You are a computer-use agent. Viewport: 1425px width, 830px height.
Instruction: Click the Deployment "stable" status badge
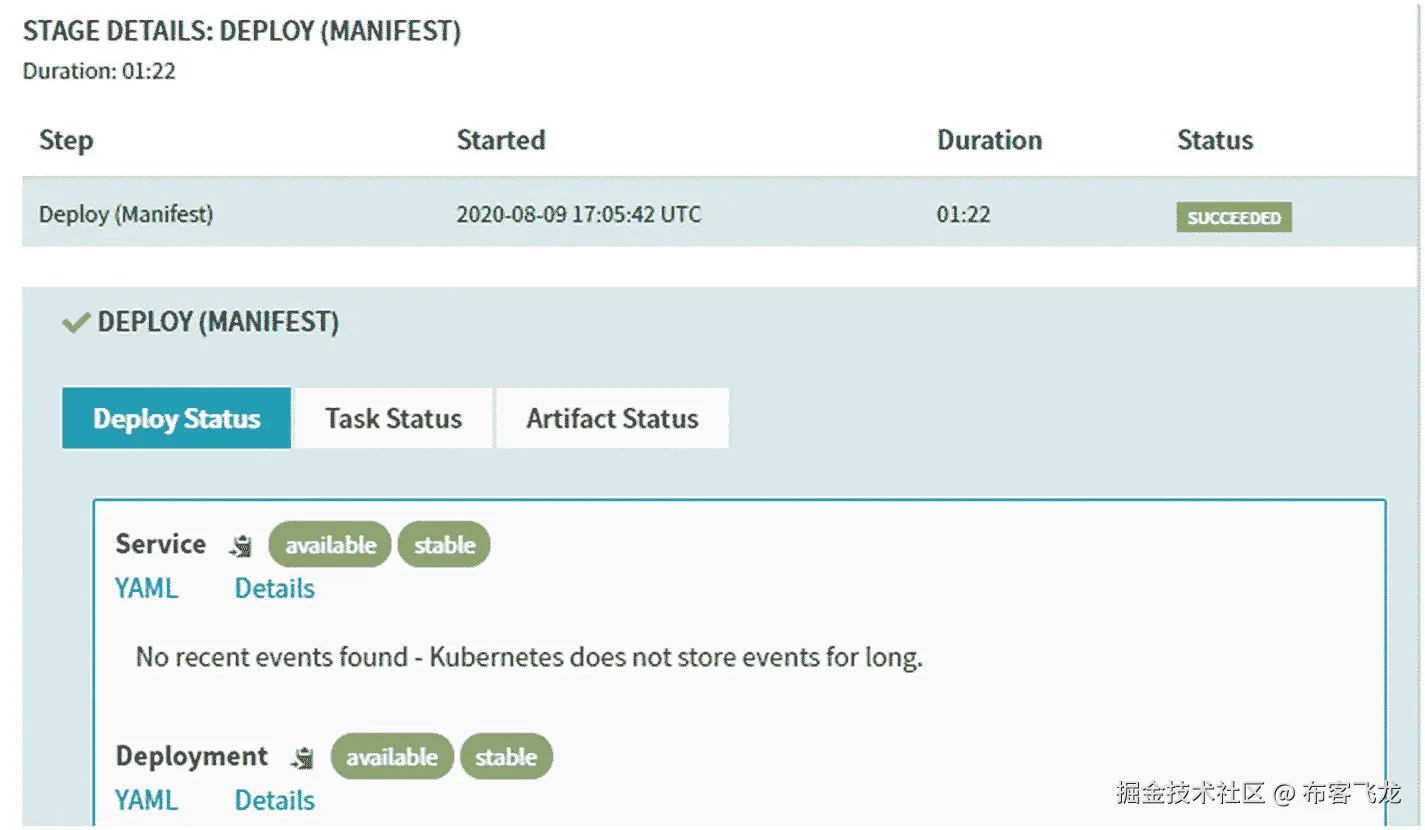tap(506, 757)
